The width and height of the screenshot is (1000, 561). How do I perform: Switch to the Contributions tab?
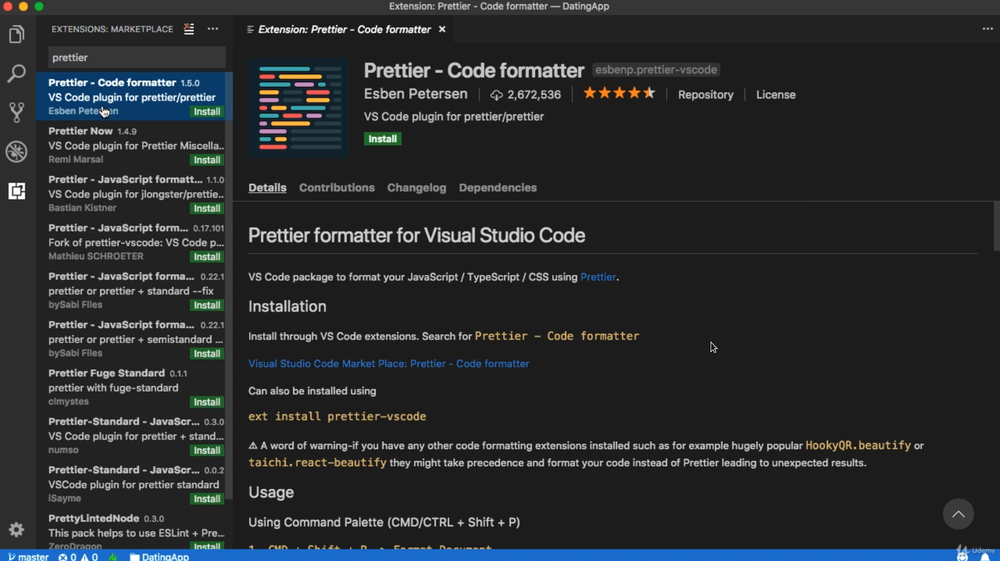coord(336,188)
